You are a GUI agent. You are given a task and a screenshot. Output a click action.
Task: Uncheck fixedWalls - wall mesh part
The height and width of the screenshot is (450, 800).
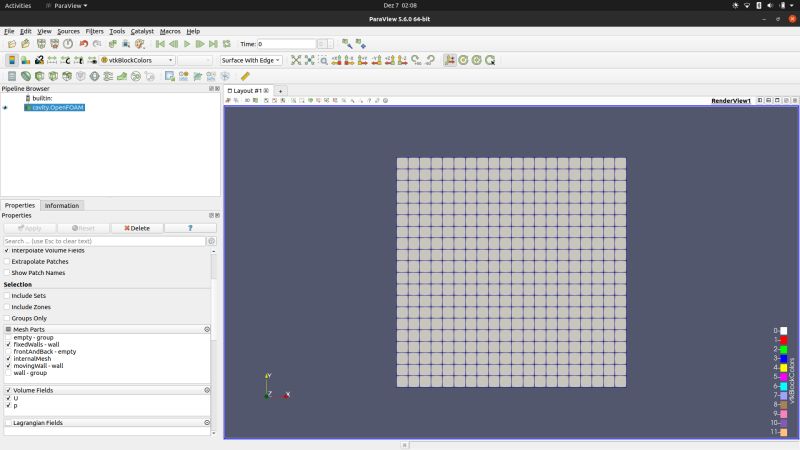pos(8,344)
